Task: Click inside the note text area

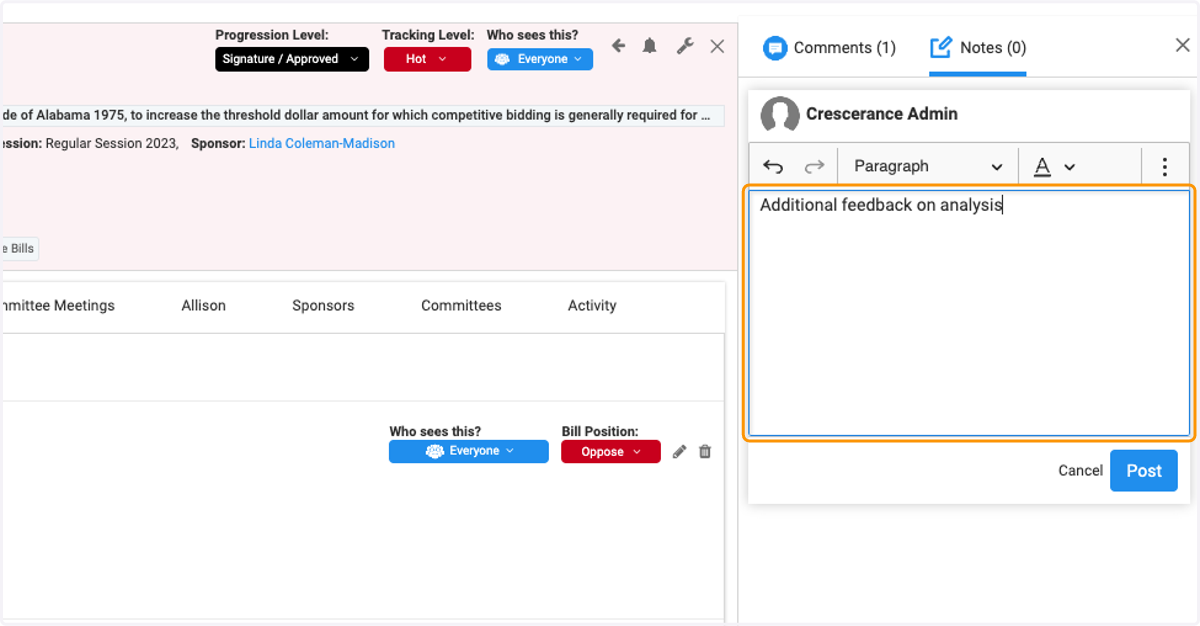Action: [969, 313]
